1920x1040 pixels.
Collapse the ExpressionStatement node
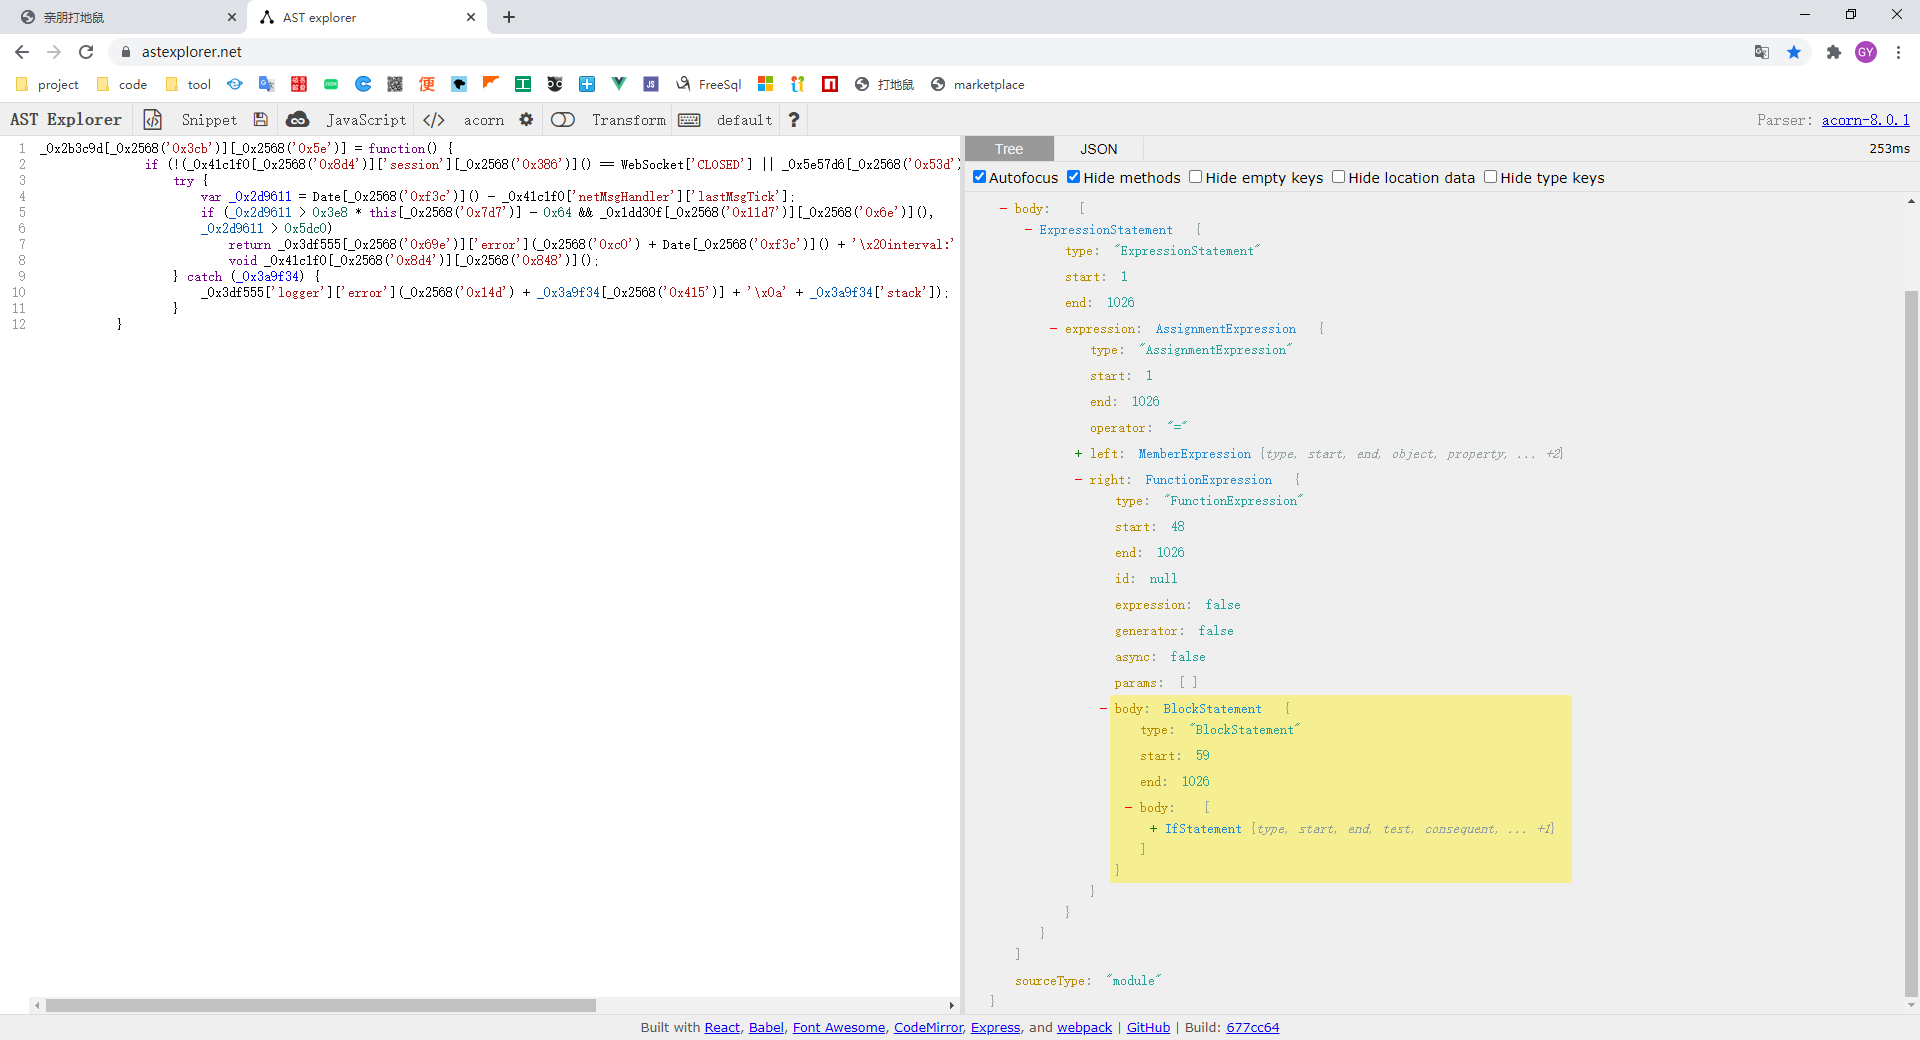pos(1028,230)
